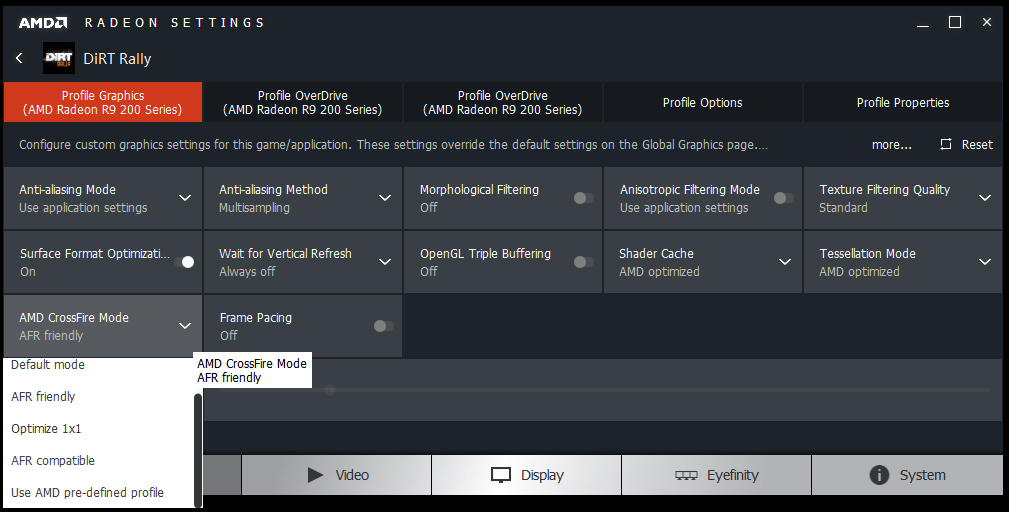Viewport: 1009px width, 512px height.
Task: Open the Eyefinity section
Action: coord(717,475)
